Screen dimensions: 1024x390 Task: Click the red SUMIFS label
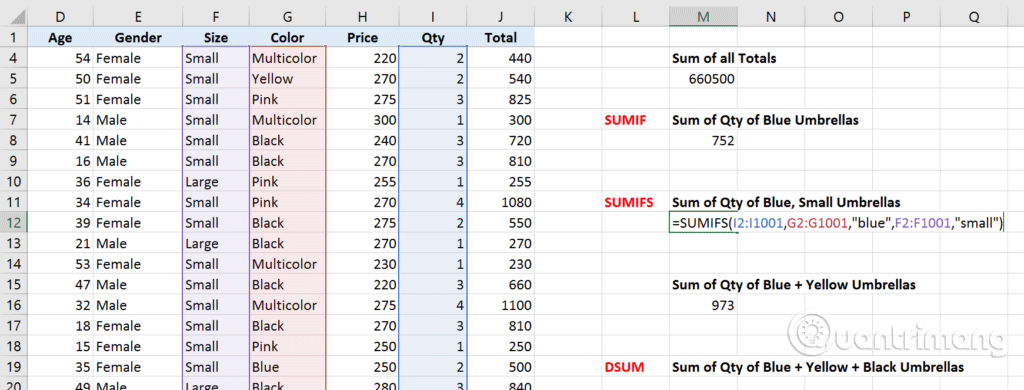pyautogui.click(x=630, y=203)
